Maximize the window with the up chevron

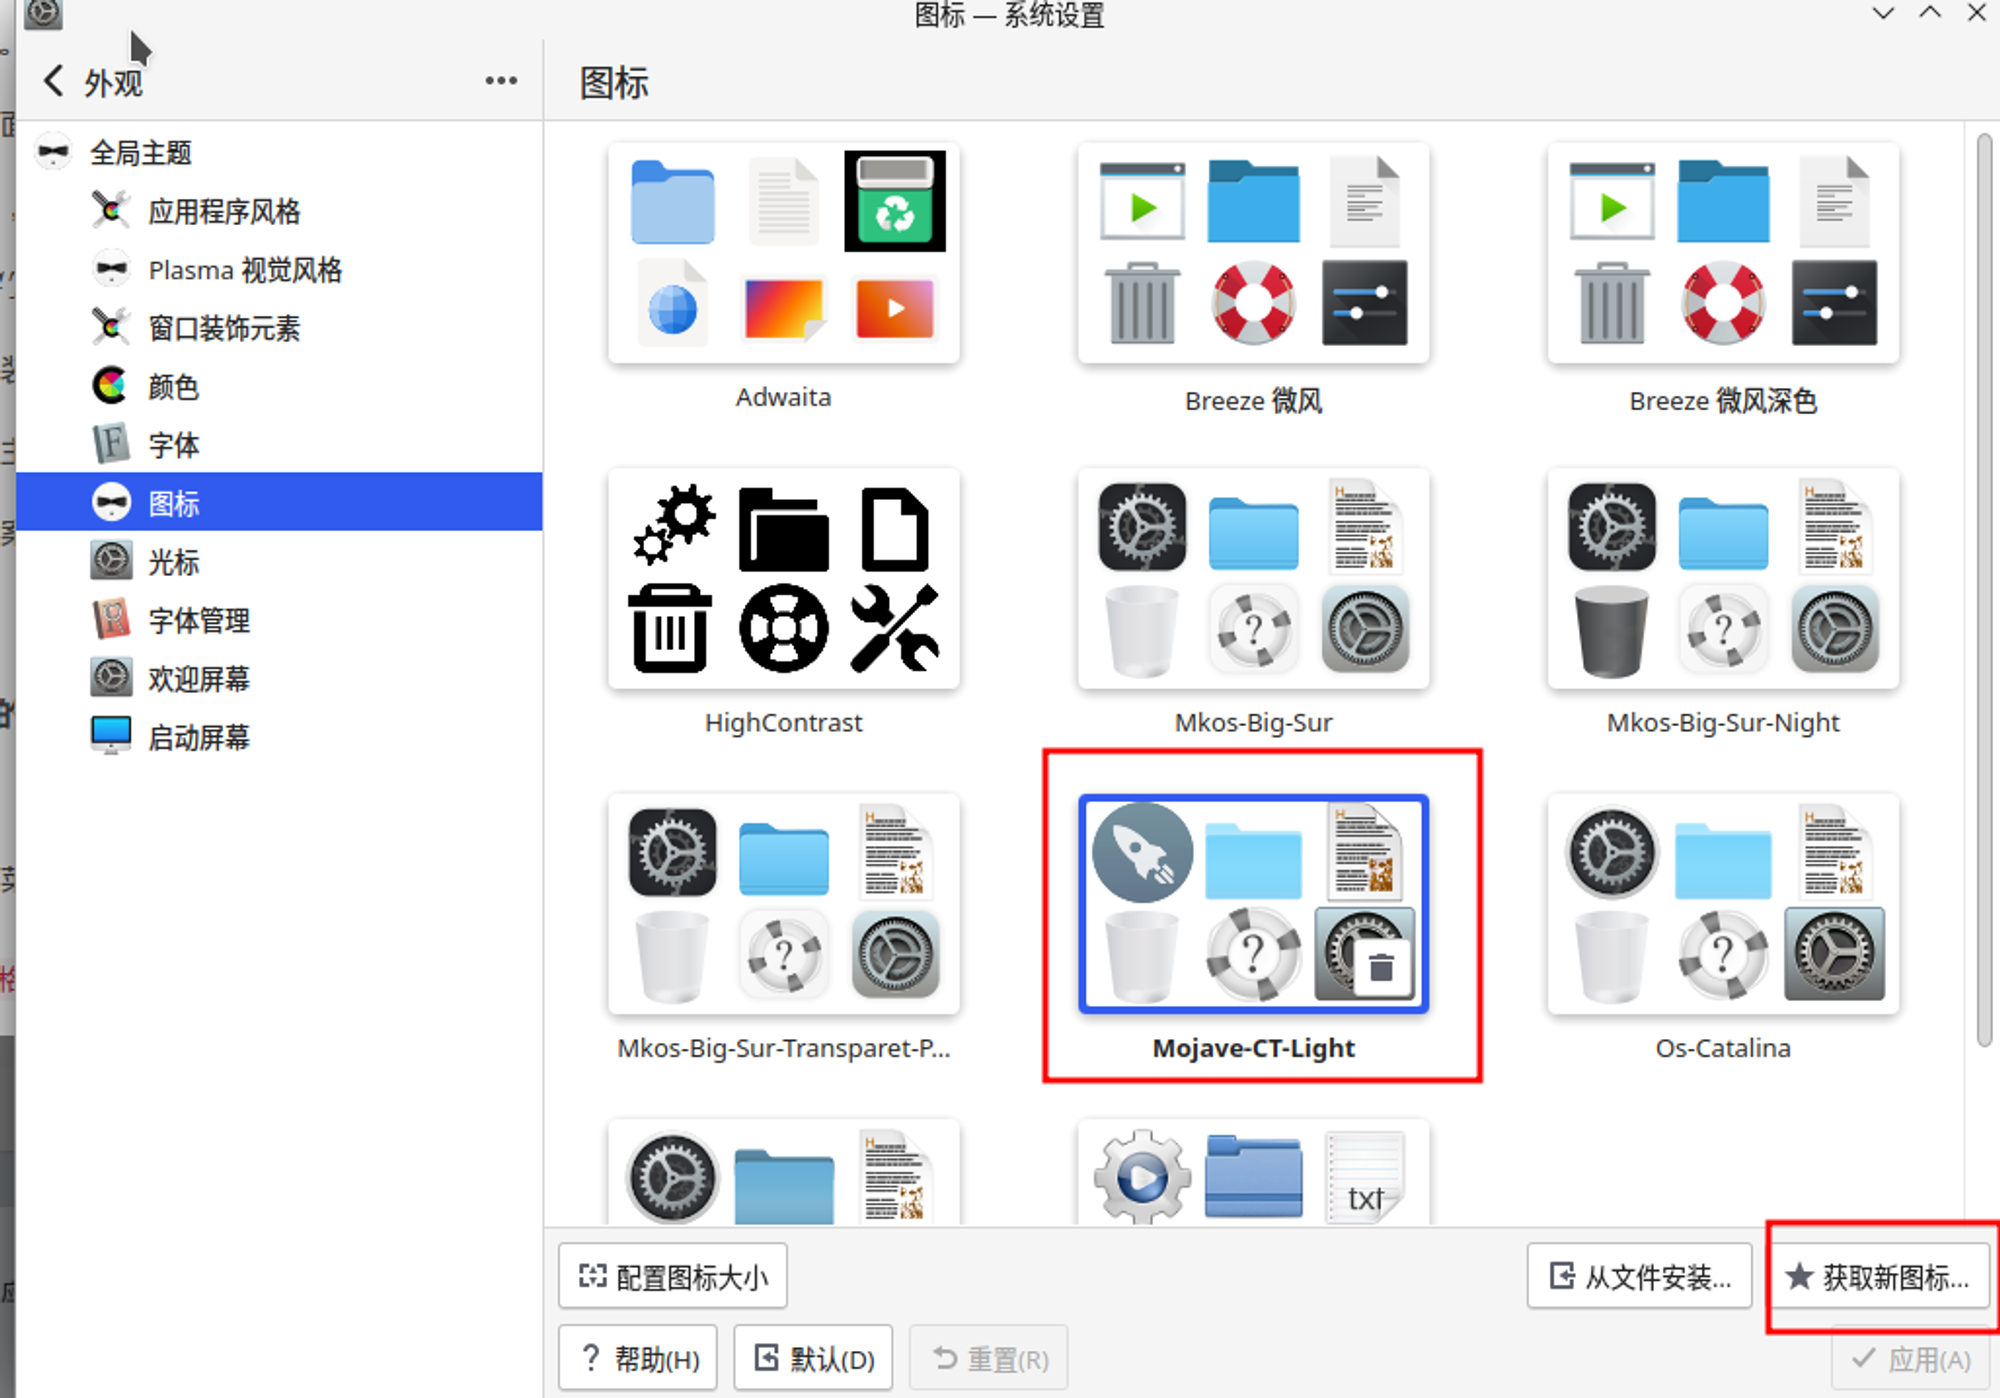click(1930, 13)
